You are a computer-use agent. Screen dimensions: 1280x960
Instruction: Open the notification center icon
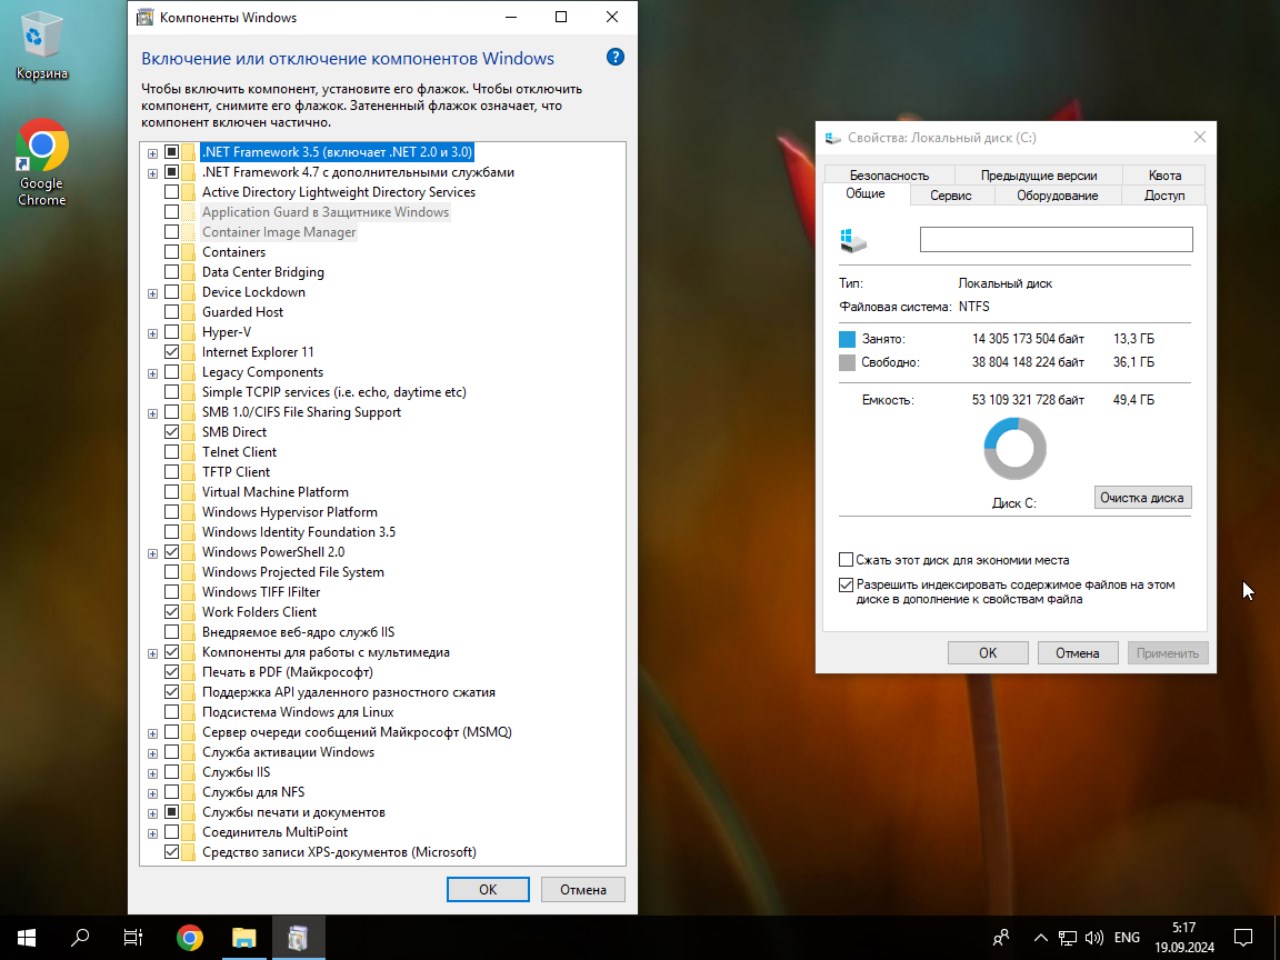(1243, 937)
